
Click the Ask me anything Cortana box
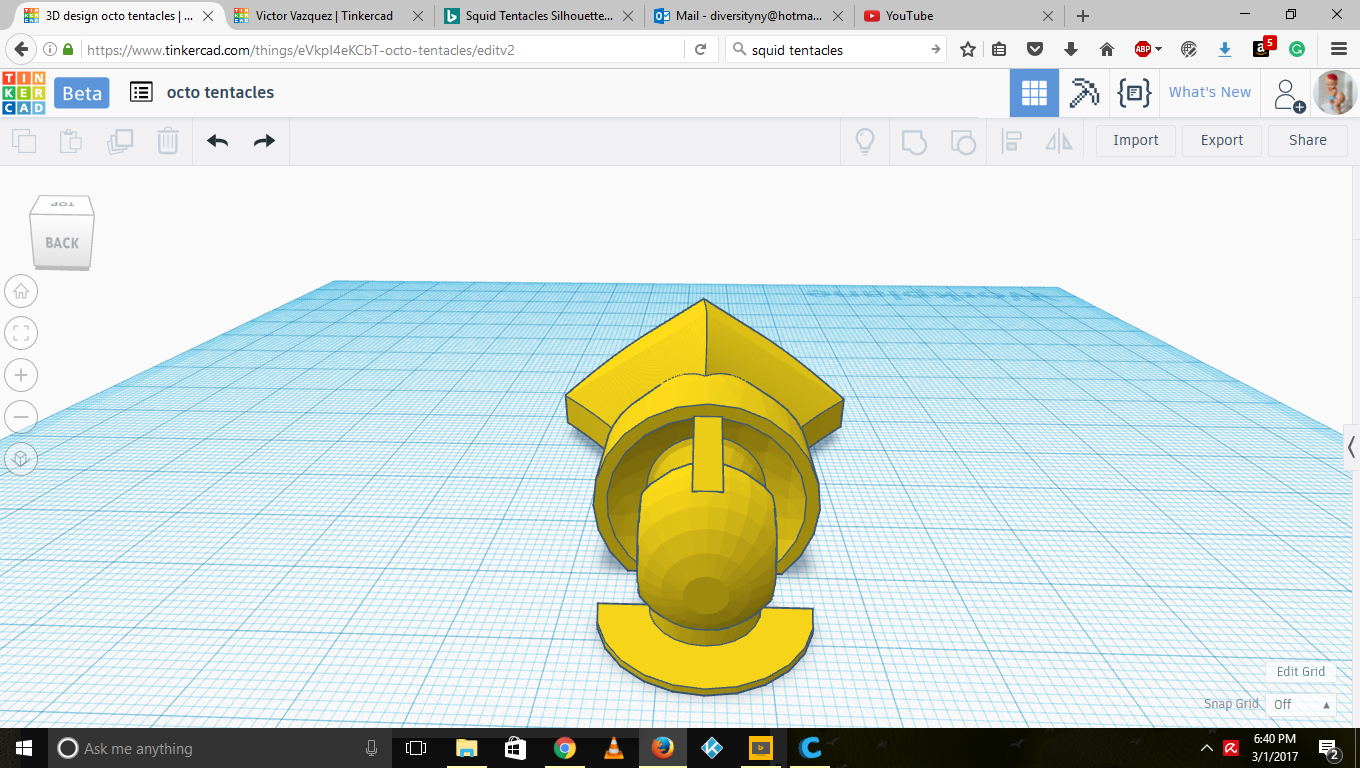[219, 748]
